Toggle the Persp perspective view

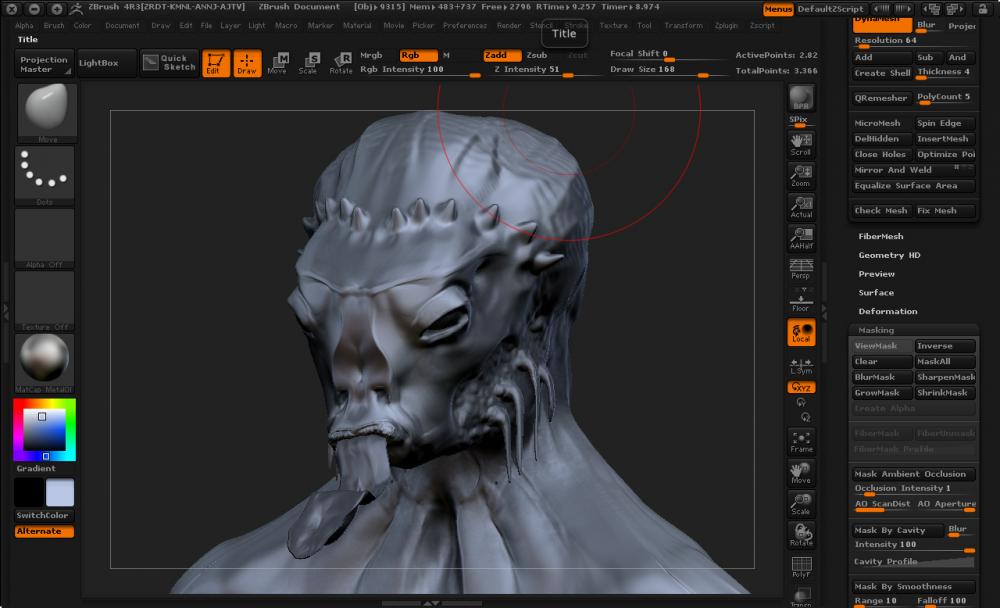coord(801,268)
